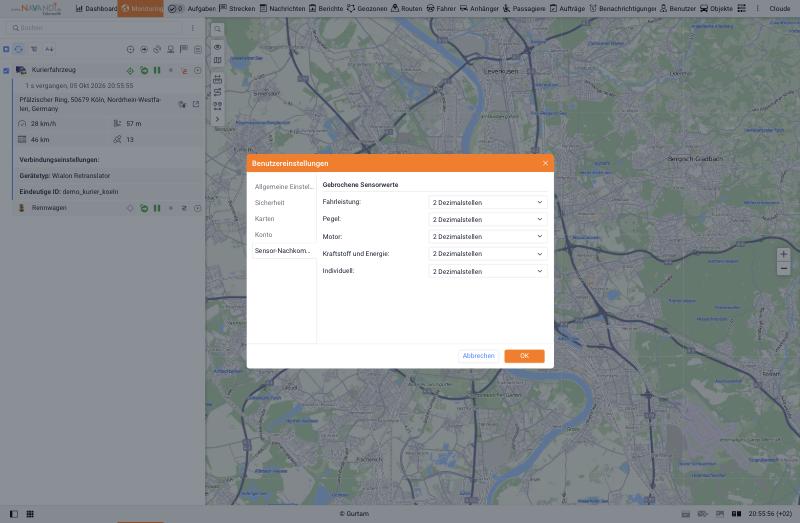Open Rennwagen's circled options menu

197,208
